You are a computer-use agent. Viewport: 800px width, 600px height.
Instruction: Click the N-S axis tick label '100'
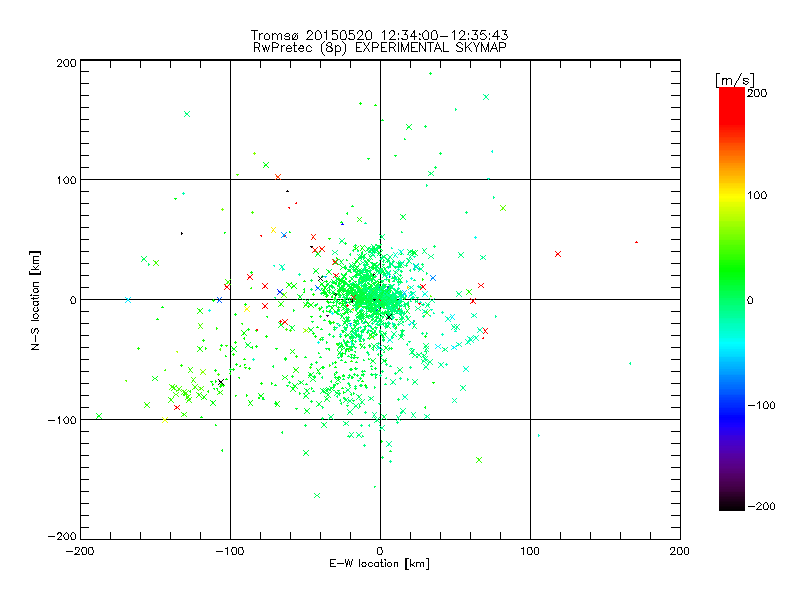66,180
